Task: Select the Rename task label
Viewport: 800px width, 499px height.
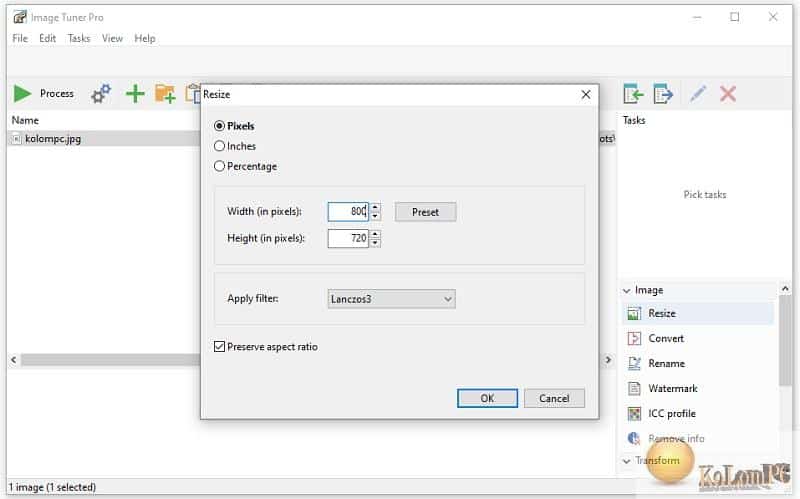Action: [x=666, y=363]
